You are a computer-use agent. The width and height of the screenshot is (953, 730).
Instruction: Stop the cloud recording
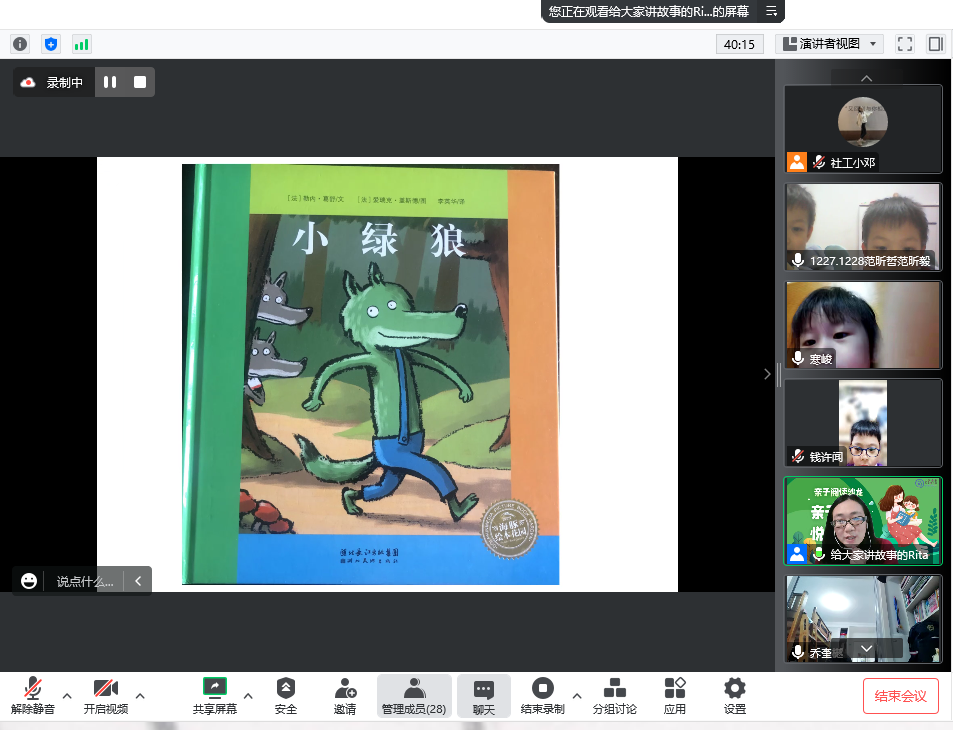point(140,82)
